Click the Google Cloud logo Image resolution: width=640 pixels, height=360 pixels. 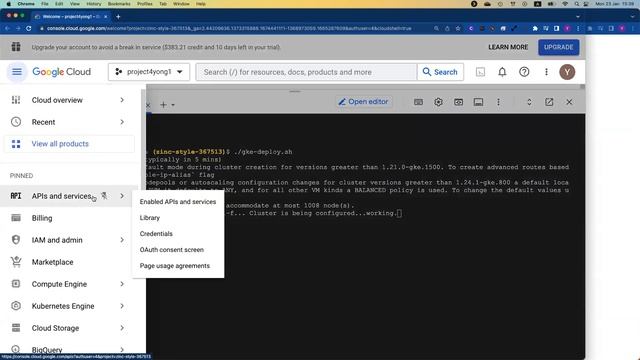(62, 72)
